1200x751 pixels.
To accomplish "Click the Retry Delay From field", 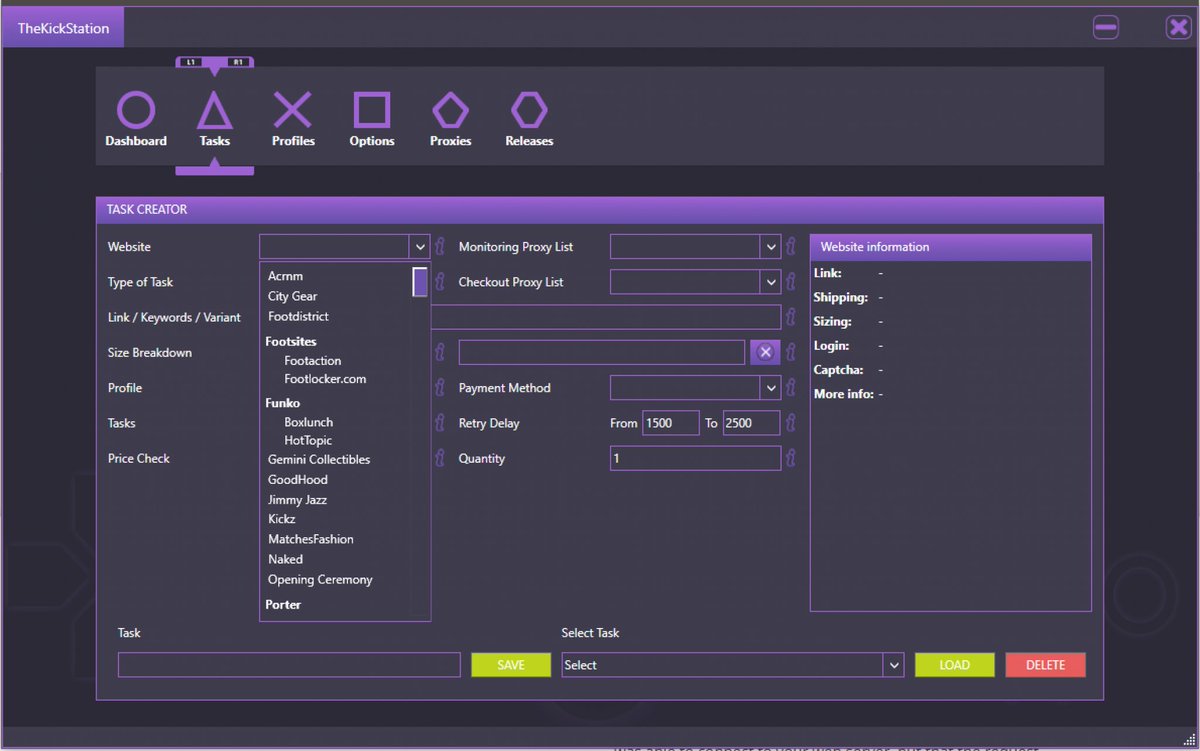I will 671,423.
